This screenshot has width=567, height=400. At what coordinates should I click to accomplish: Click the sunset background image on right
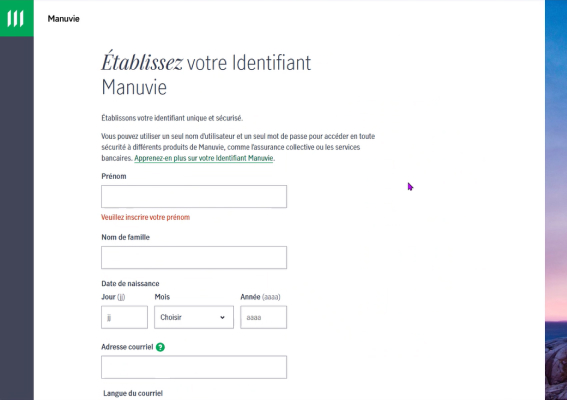[556, 200]
